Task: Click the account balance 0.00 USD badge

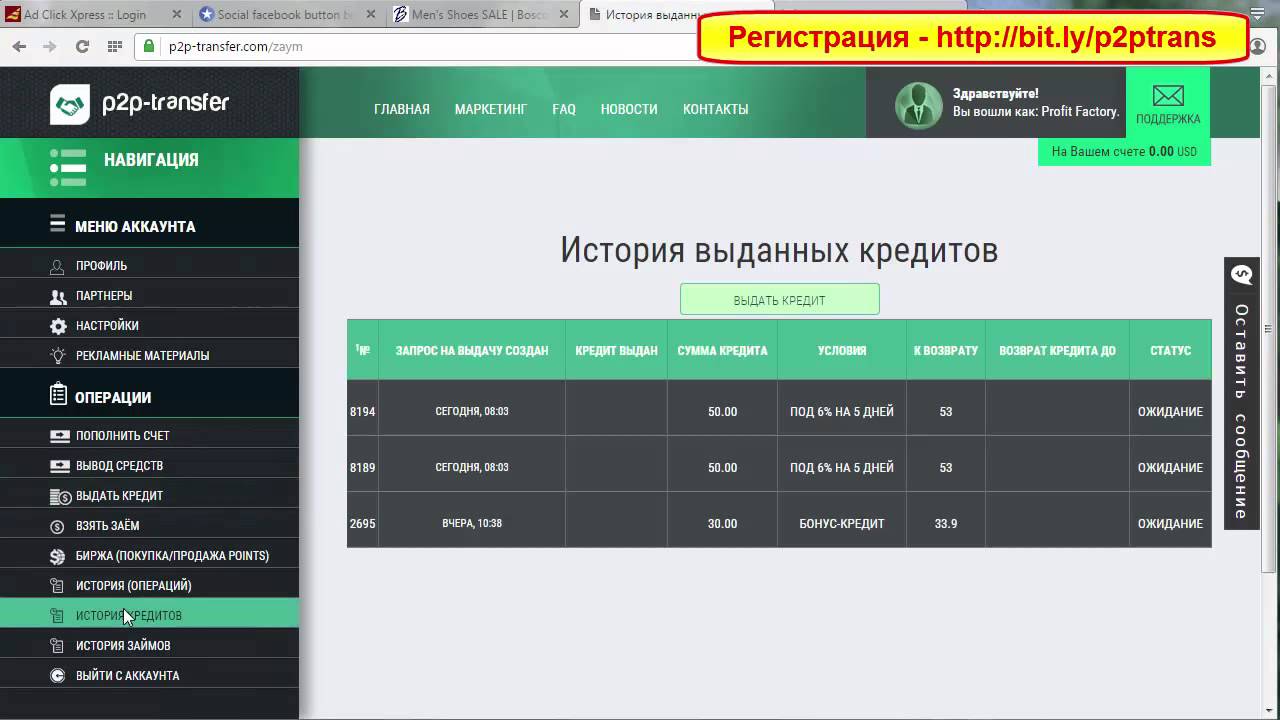Action: click(1124, 152)
